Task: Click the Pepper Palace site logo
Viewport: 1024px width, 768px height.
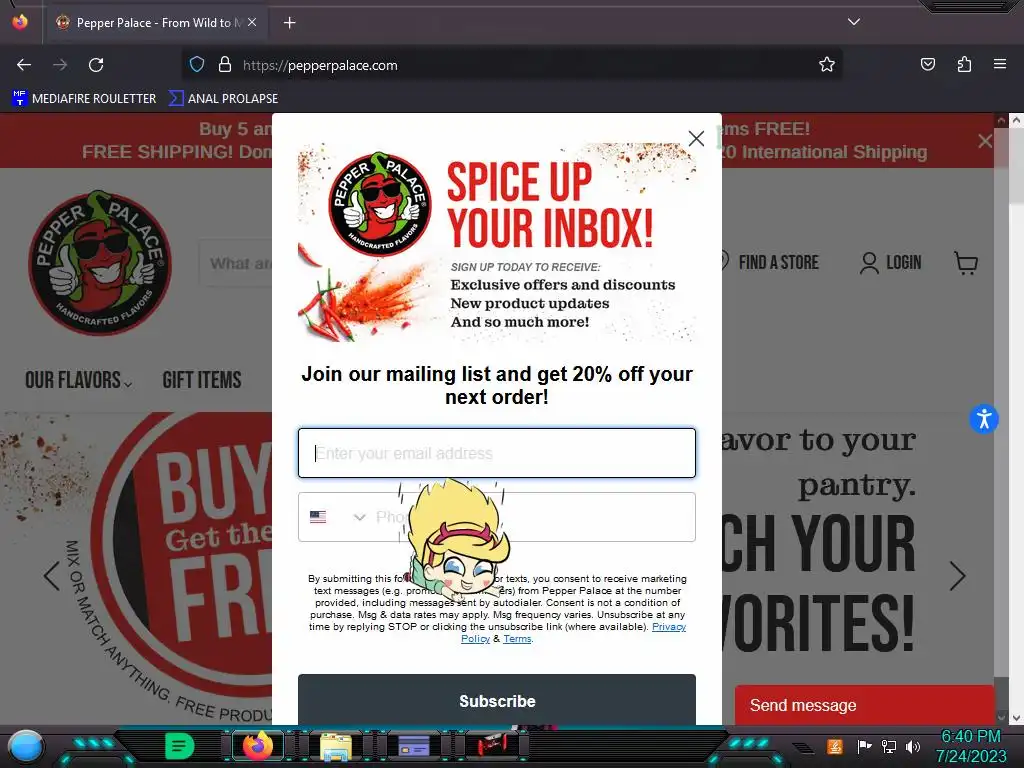Action: [100, 263]
